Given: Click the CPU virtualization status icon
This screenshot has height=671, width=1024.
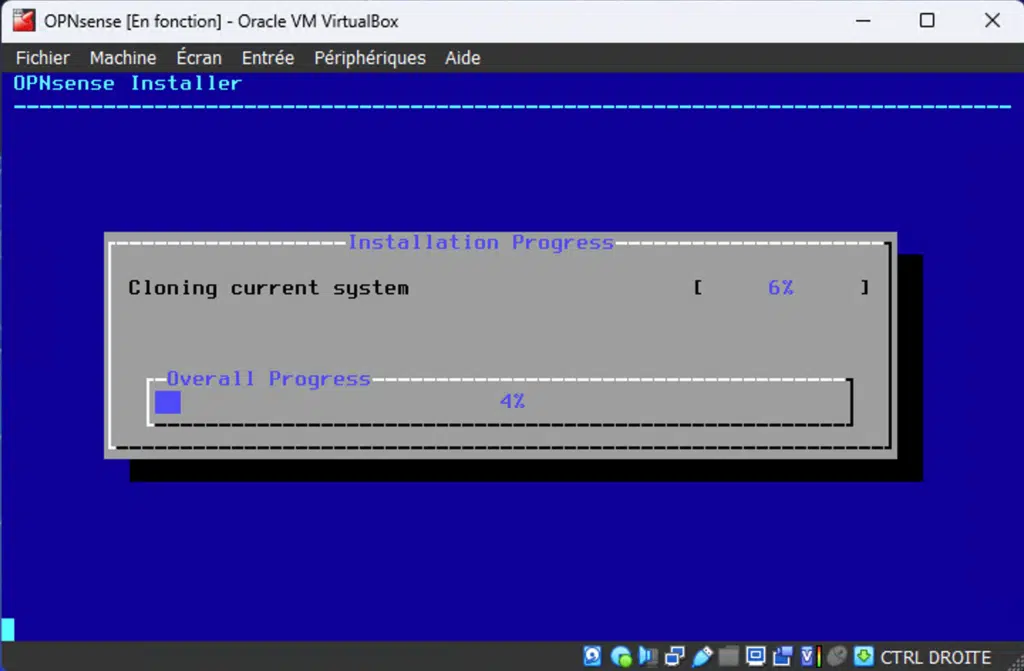Looking at the screenshot, I should pyautogui.click(x=810, y=656).
